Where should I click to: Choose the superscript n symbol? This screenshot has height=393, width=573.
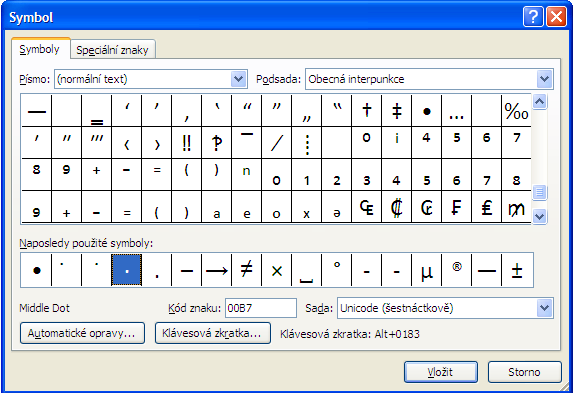pos(247,175)
